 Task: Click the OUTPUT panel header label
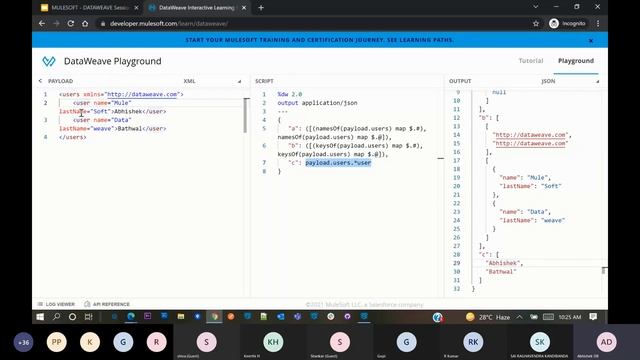point(460,81)
